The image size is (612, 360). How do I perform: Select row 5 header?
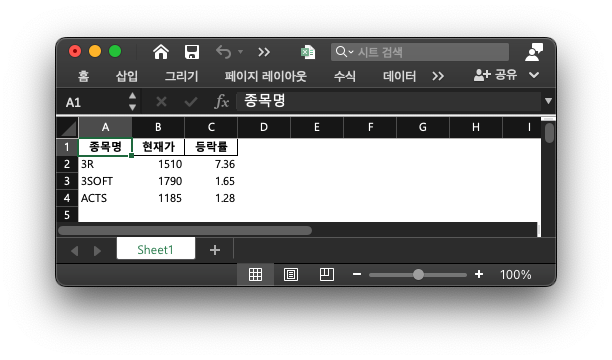[x=67, y=215]
